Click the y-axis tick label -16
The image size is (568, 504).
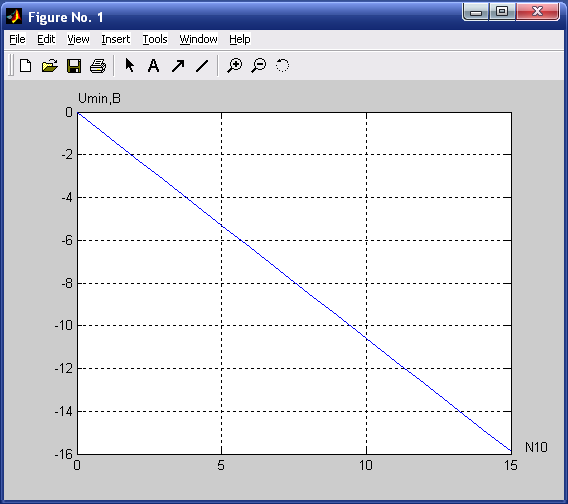64,454
